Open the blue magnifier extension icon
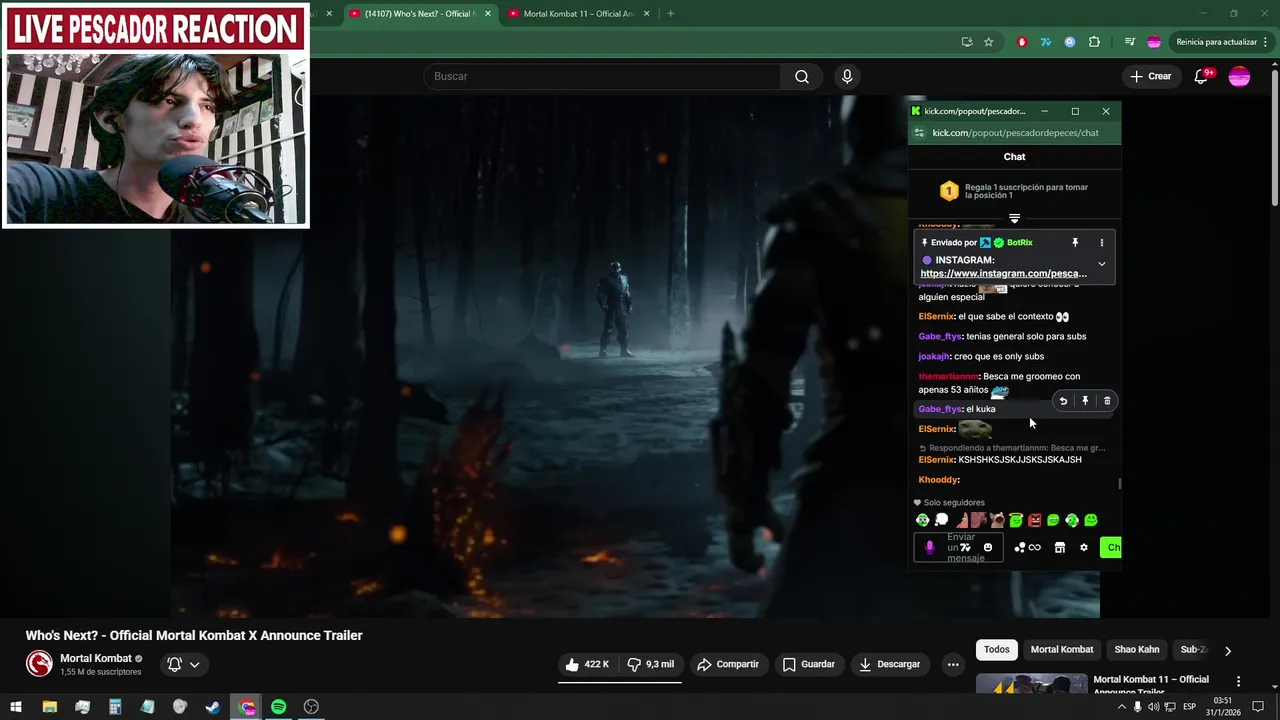The width and height of the screenshot is (1280, 720). point(1070,42)
